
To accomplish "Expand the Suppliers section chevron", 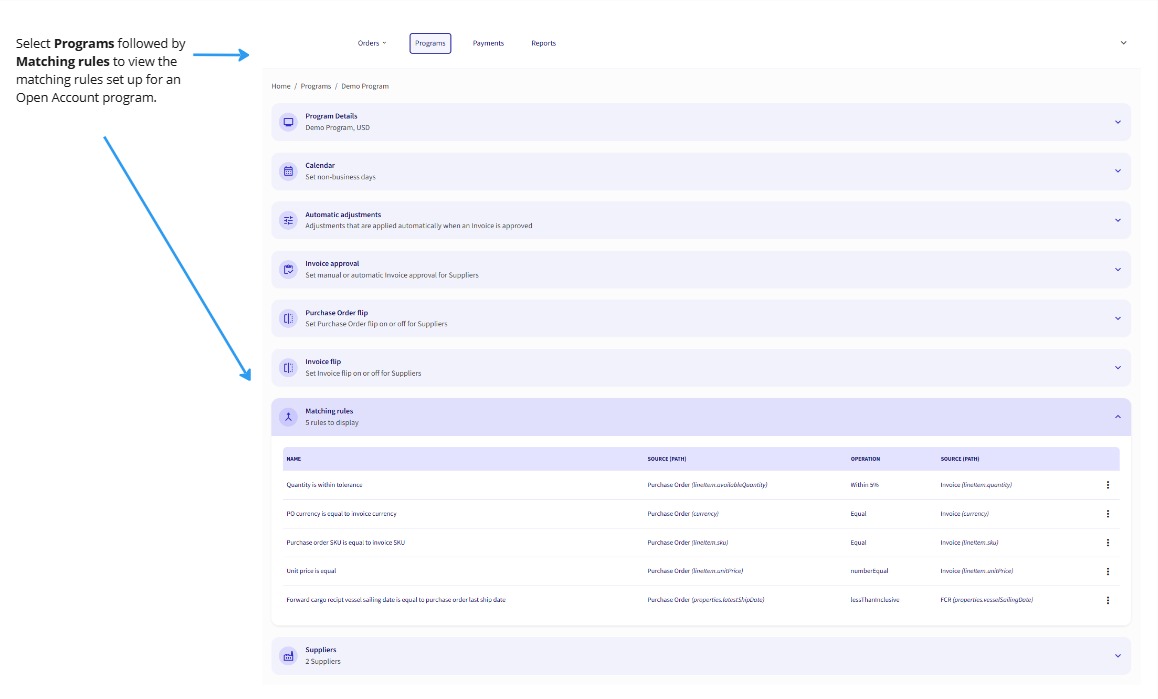I will click(x=1117, y=656).
